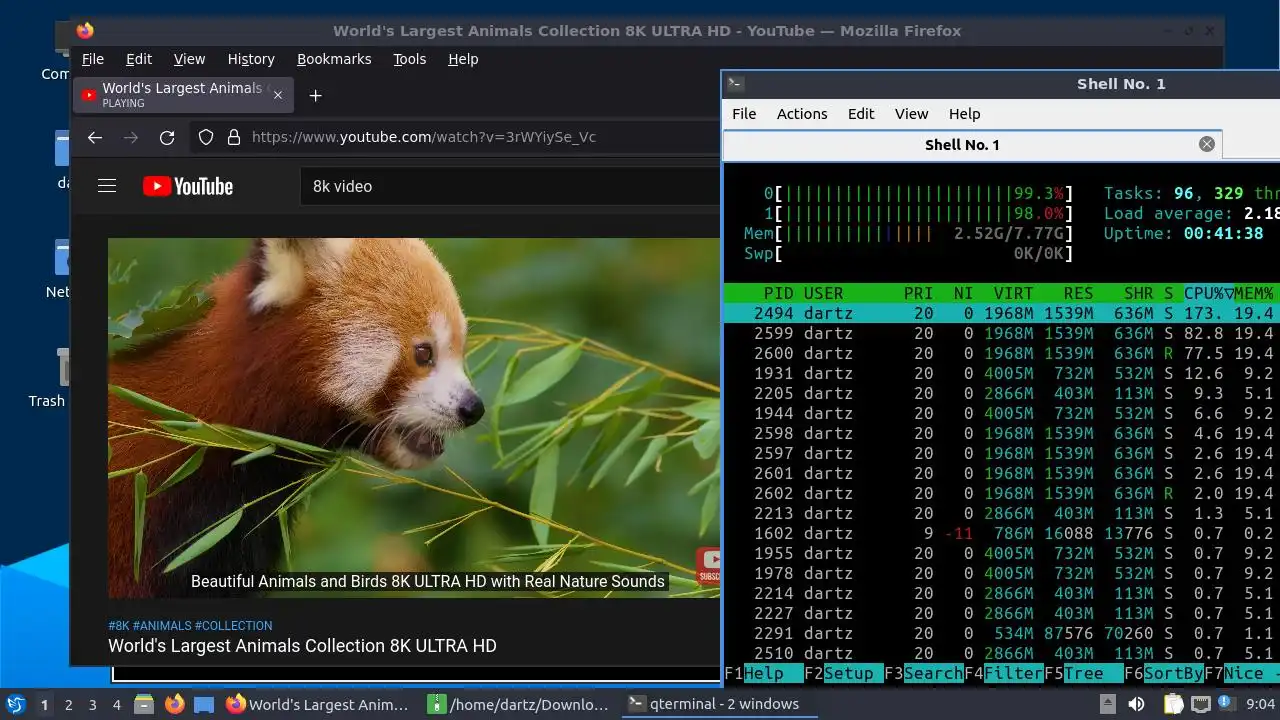Open the Firefox View menu

[x=189, y=59]
